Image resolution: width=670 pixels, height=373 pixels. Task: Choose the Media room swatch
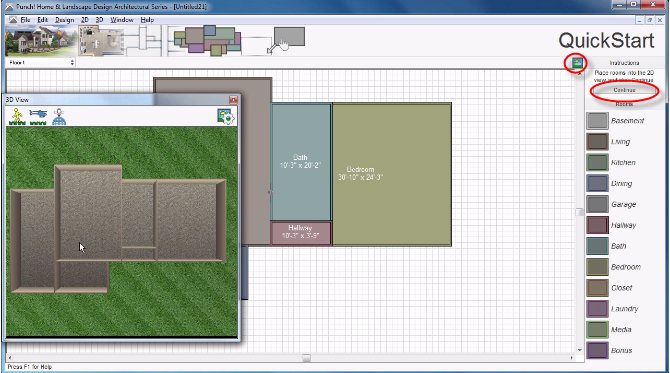coord(597,330)
